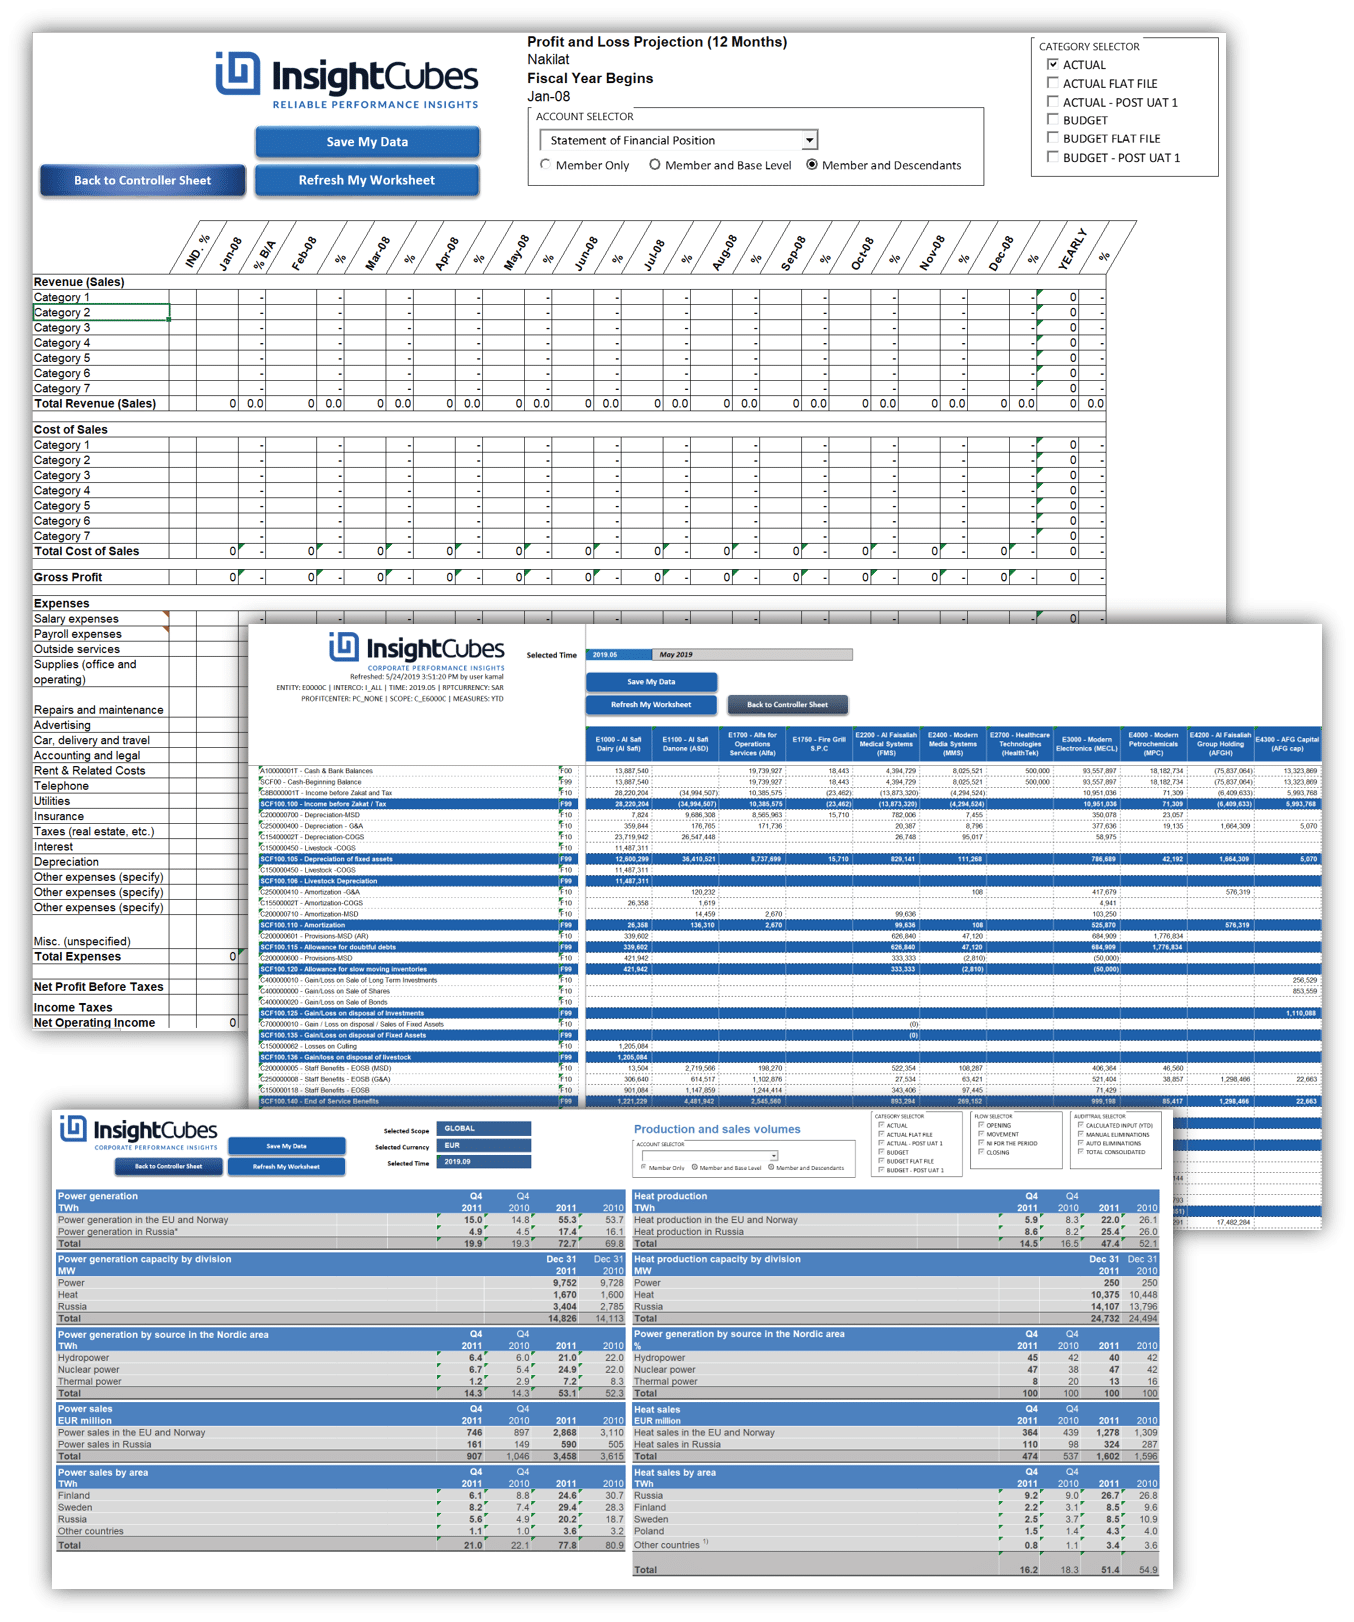The width and height of the screenshot is (1354, 1622).
Task: Click the May 2019 time label cell
Action: pos(753,655)
